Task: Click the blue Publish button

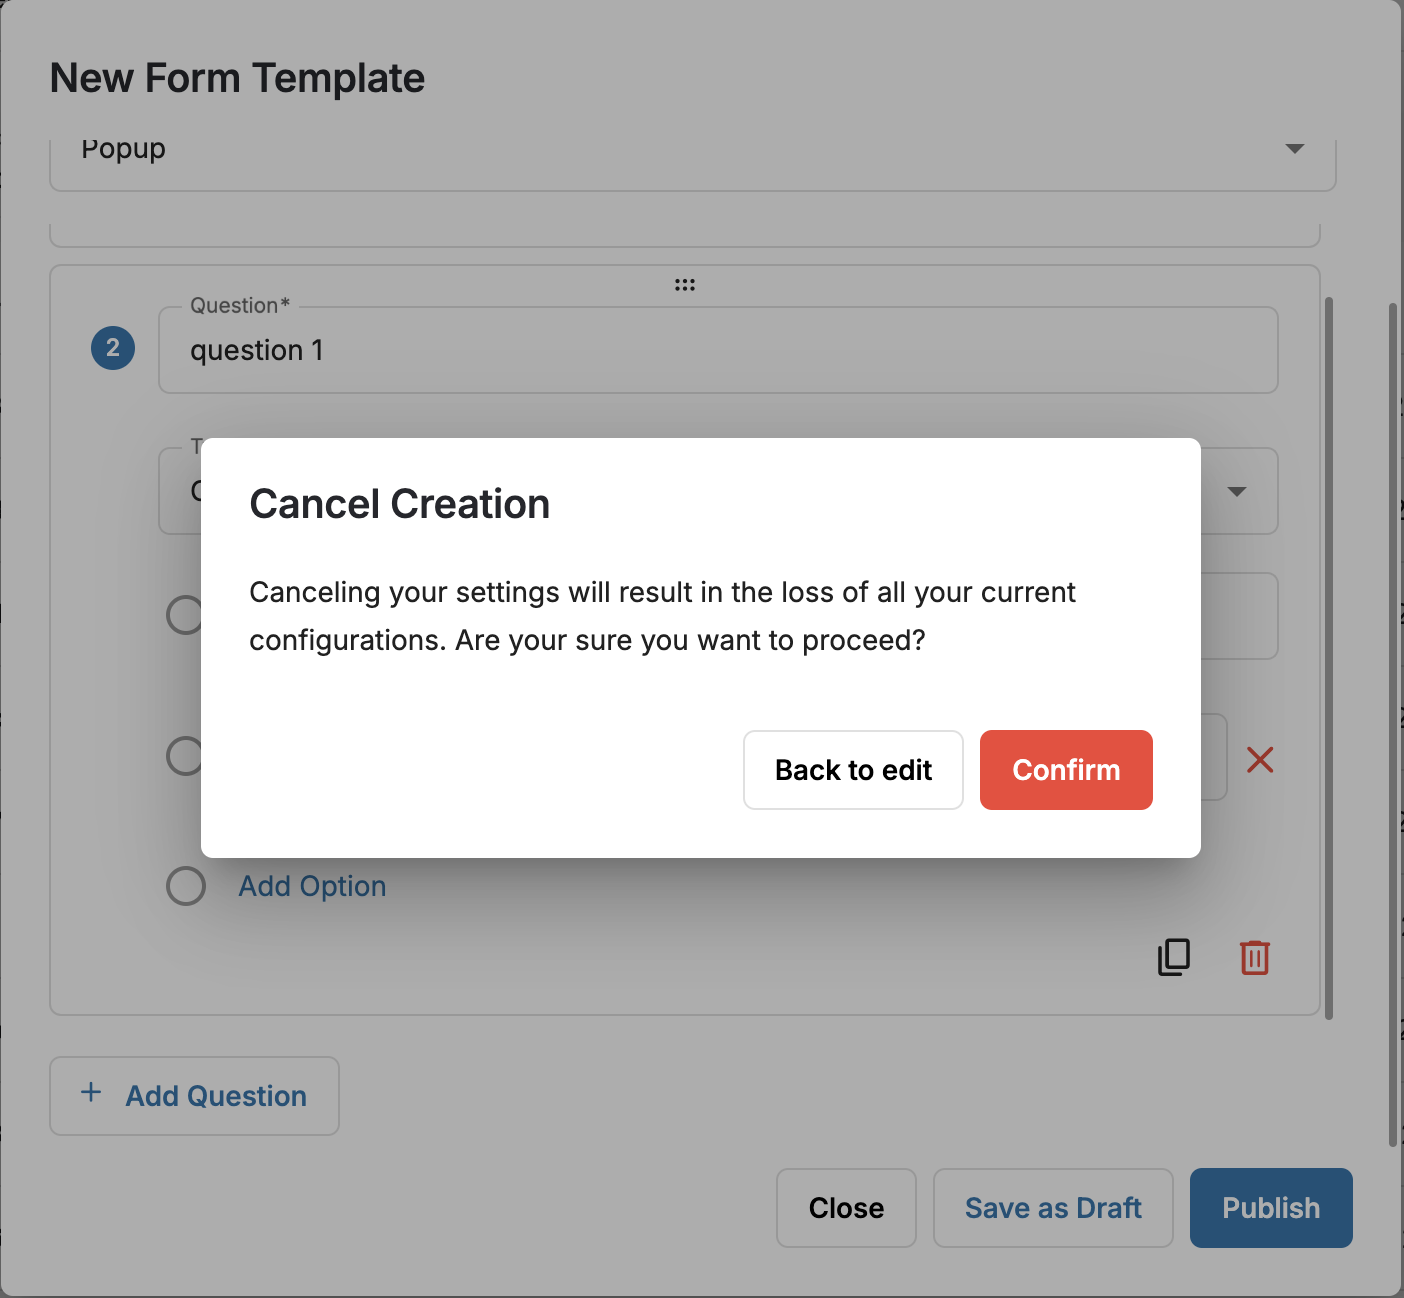Action: click(x=1271, y=1208)
